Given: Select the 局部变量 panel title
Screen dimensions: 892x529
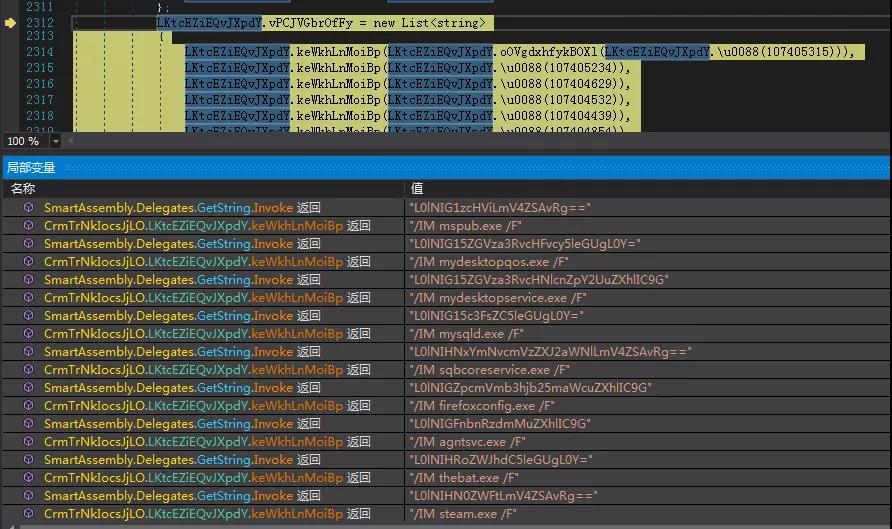Looking at the screenshot, I should click(32, 168).
